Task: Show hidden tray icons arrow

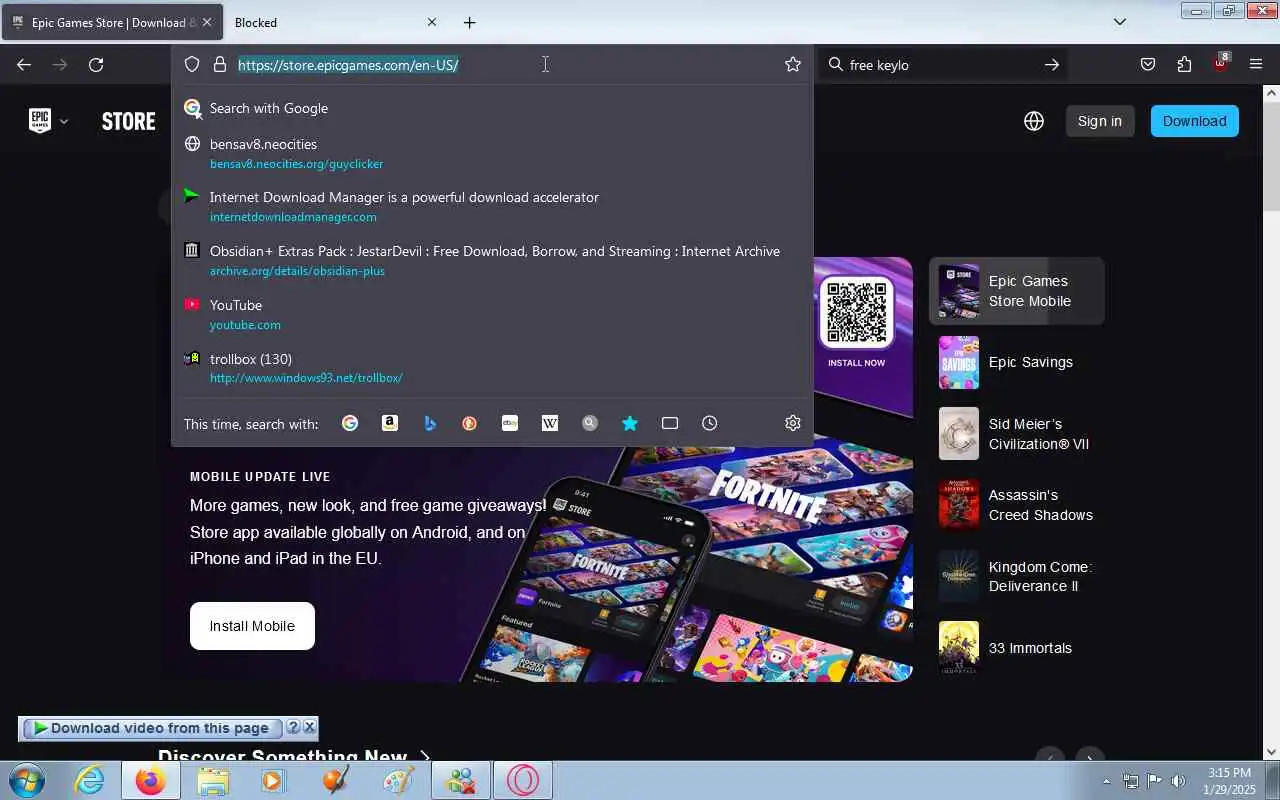Action: click(1106, 781)
